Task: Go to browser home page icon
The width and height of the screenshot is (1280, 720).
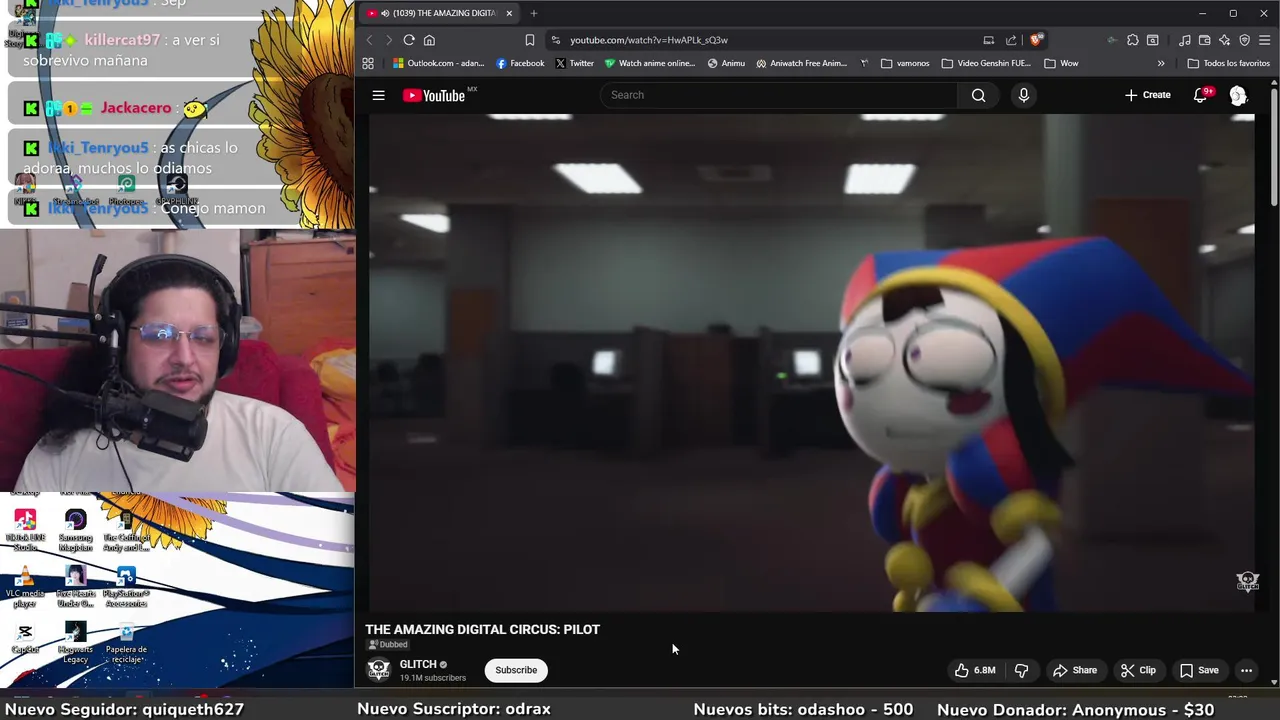Action: point(429,40)
